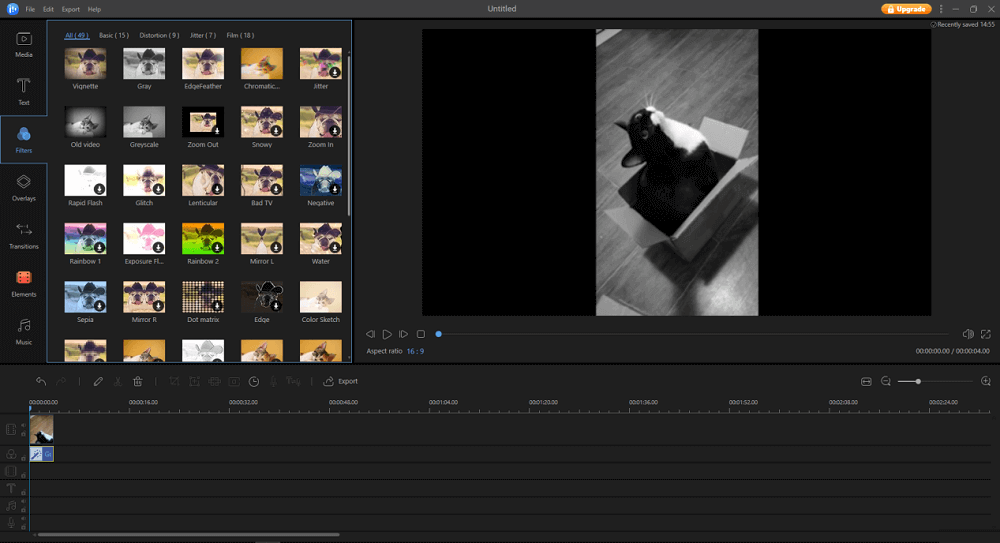
Task: Toggle preview volume speaker icon
Action: [x=967, y=334]
